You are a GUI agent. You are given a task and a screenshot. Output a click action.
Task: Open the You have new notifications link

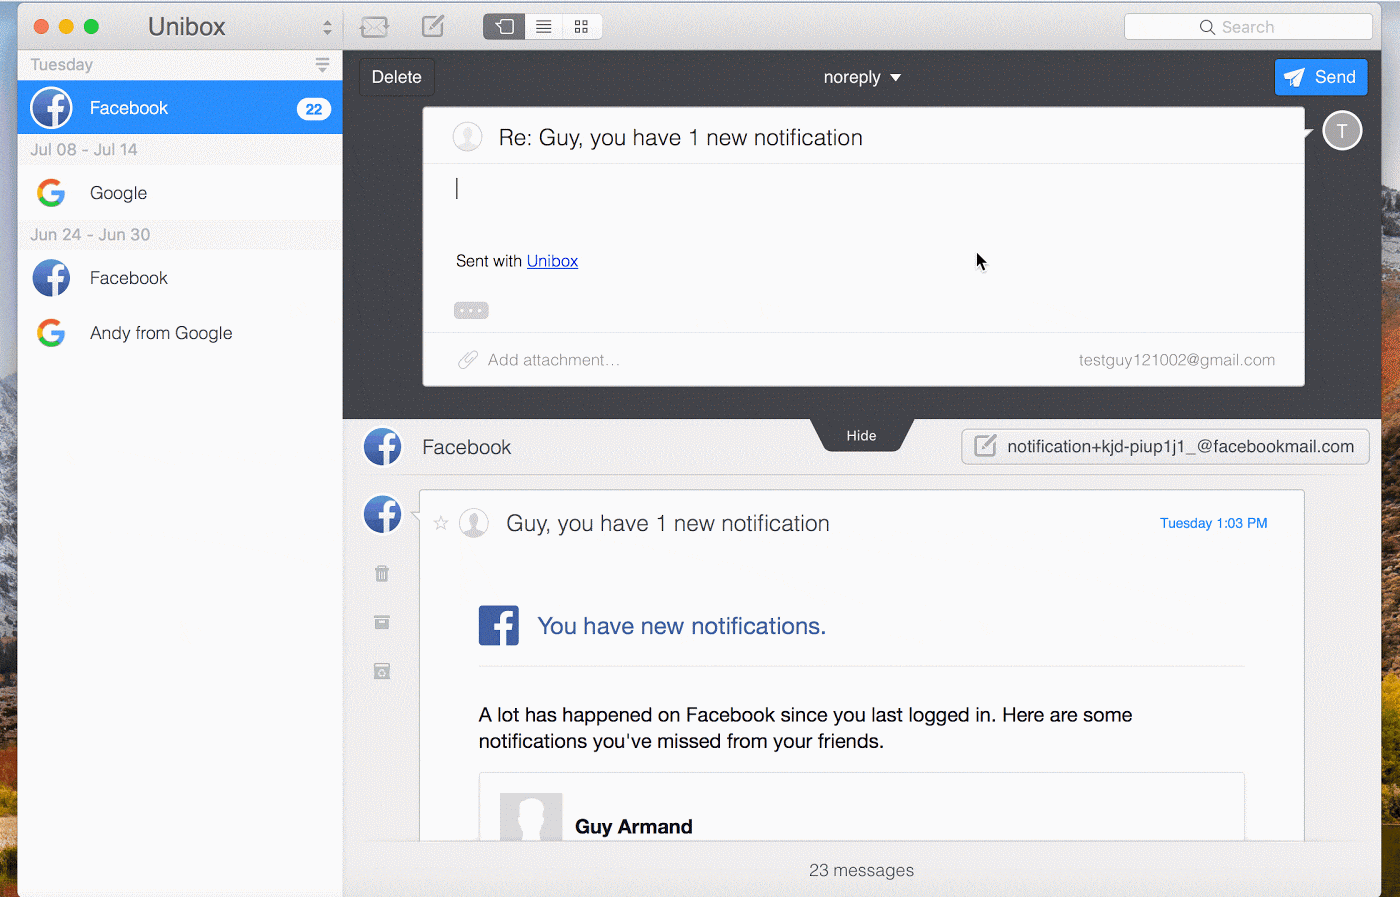pos(682,626)
